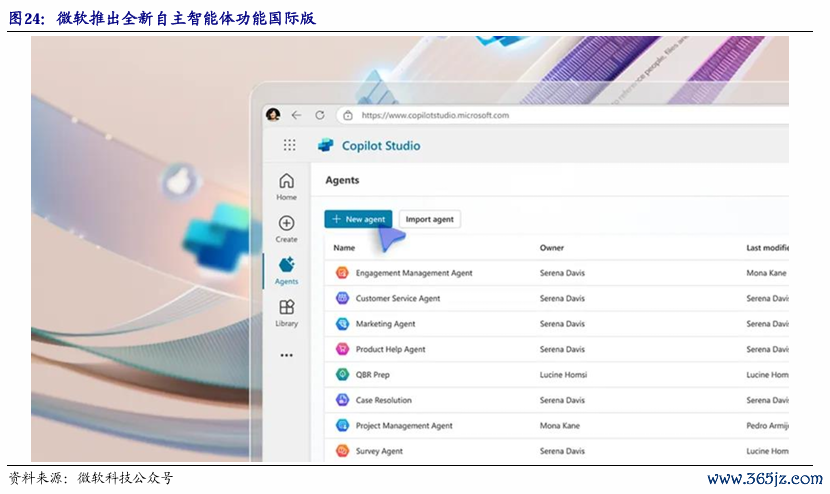This screenshot has height=494, width=830.
Task: Open the app launcher grid icon
Action: (289, 145)
